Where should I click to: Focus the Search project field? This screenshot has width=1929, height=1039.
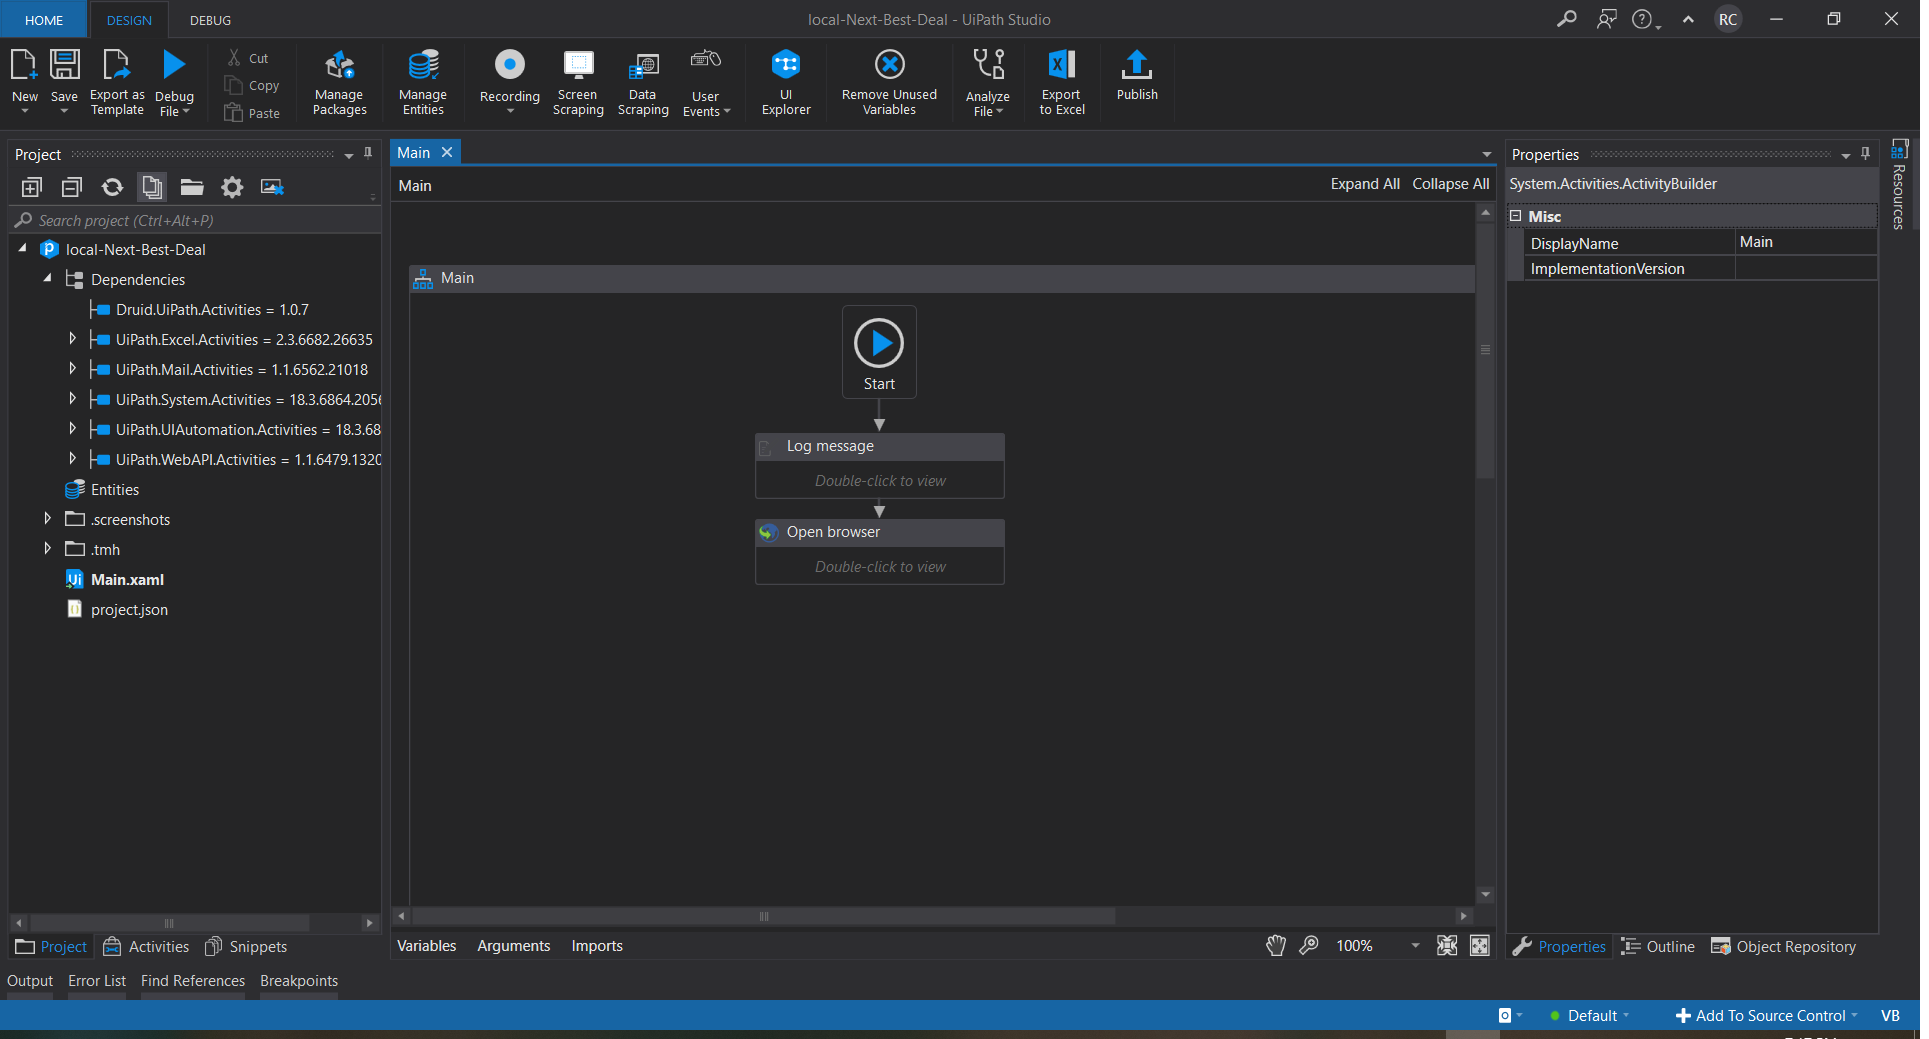195,220
